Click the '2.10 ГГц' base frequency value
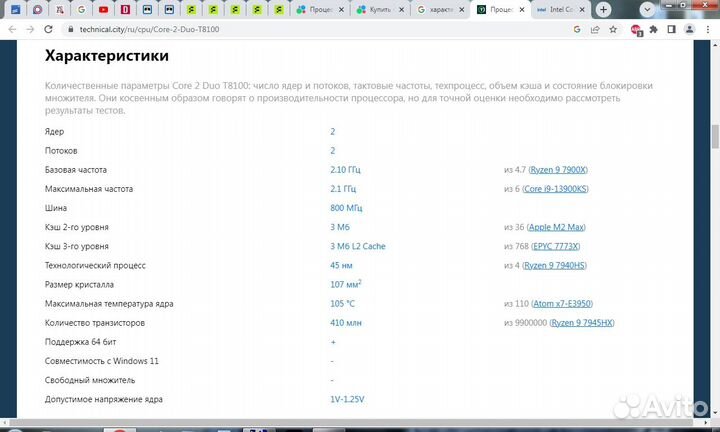Viewport: 720px width, 432px height. [x=345, y=170]
